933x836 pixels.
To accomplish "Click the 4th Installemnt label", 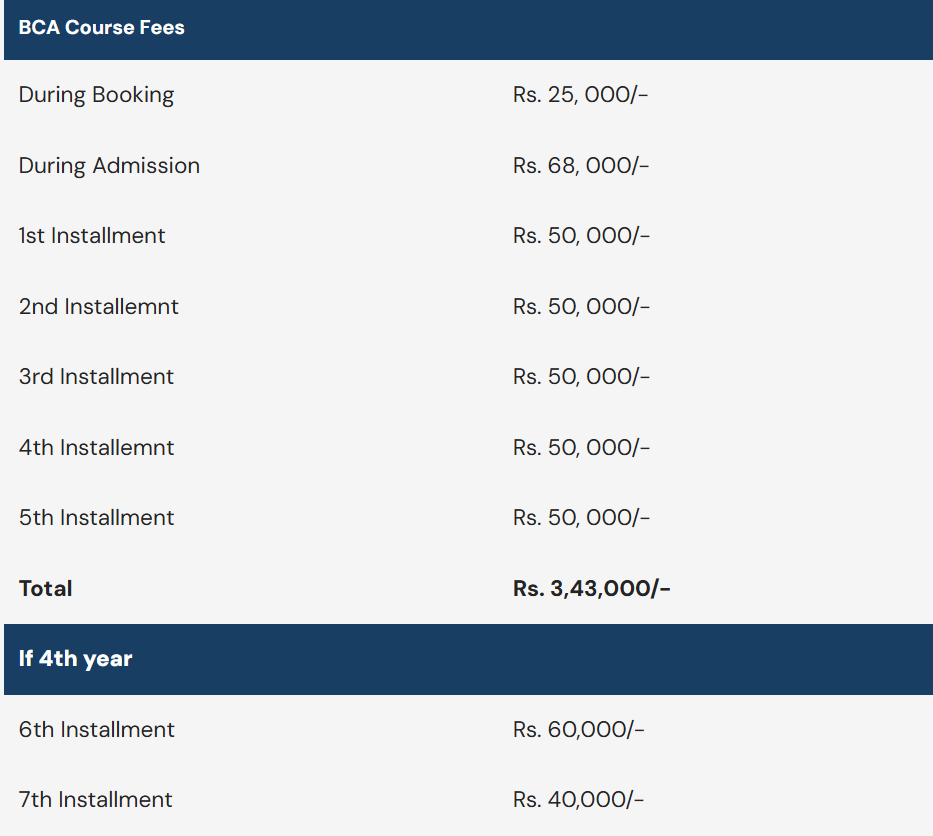I will (96, 448).
